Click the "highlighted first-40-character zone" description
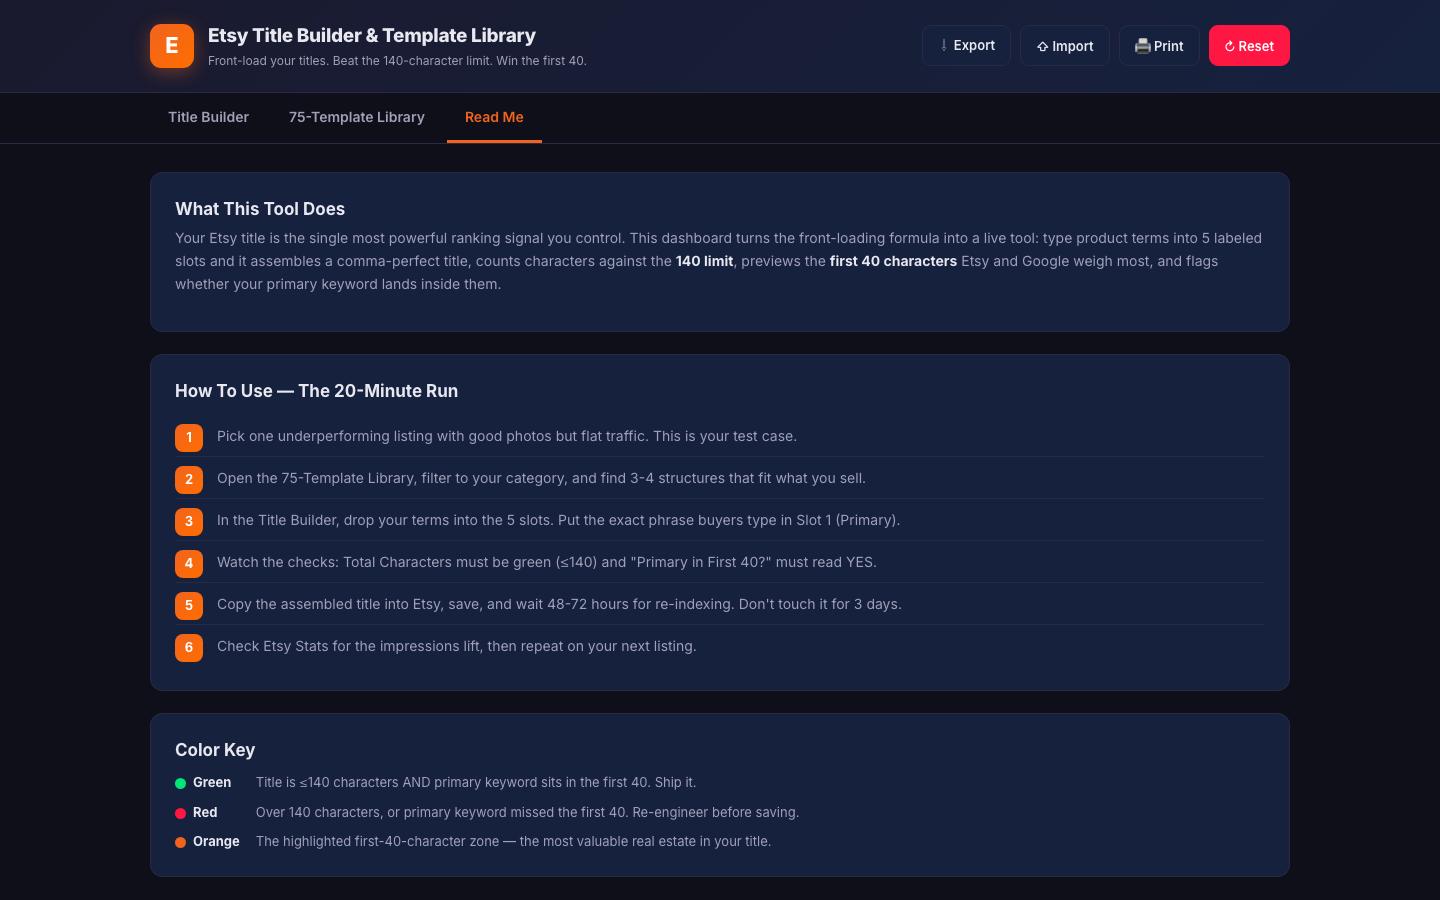1440x900 pixels. pos(513,841)
